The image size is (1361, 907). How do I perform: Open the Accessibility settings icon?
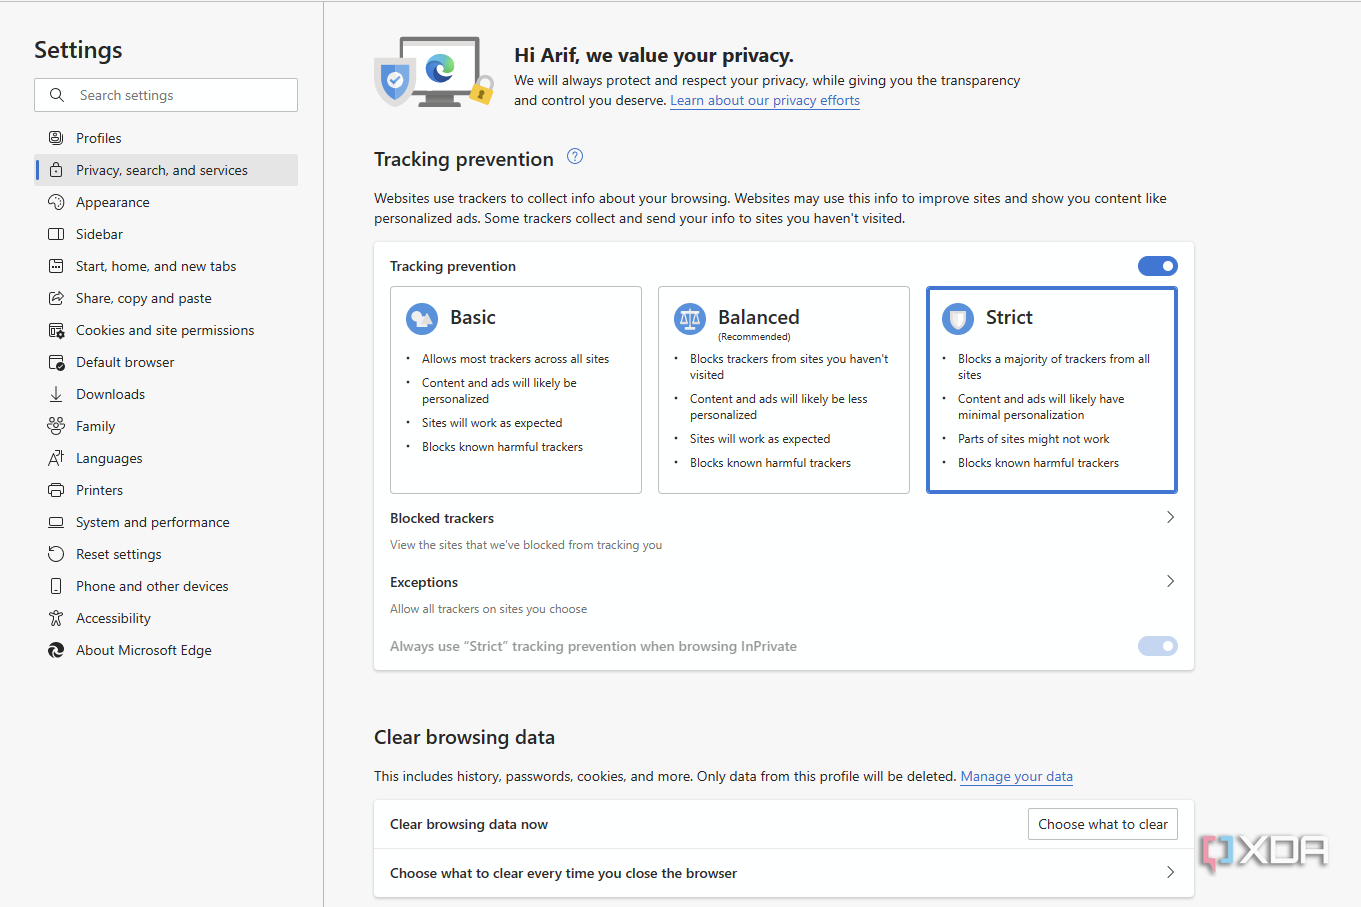tap(56, 617)
